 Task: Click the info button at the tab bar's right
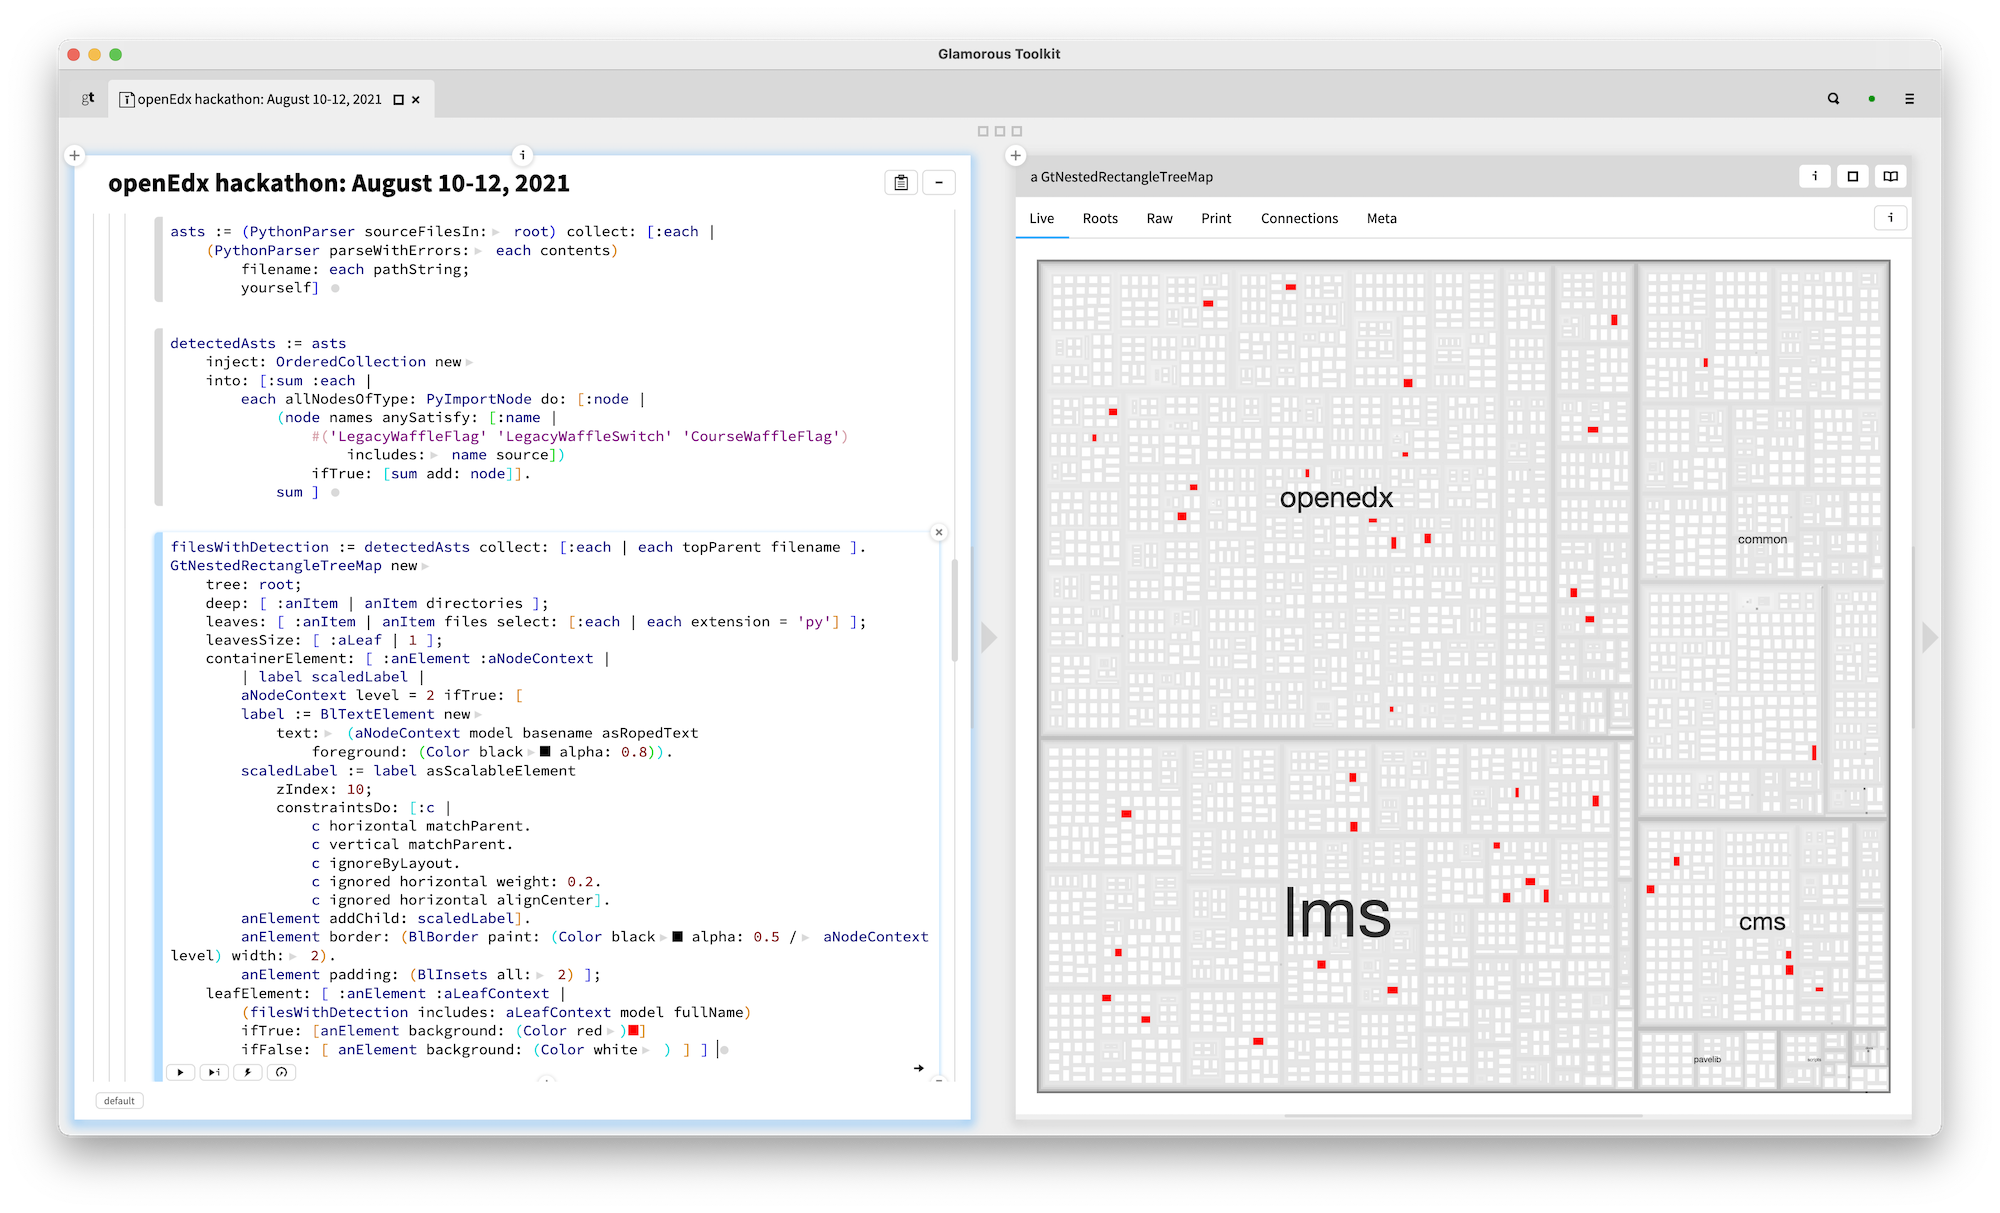[x=1890, y=217]
